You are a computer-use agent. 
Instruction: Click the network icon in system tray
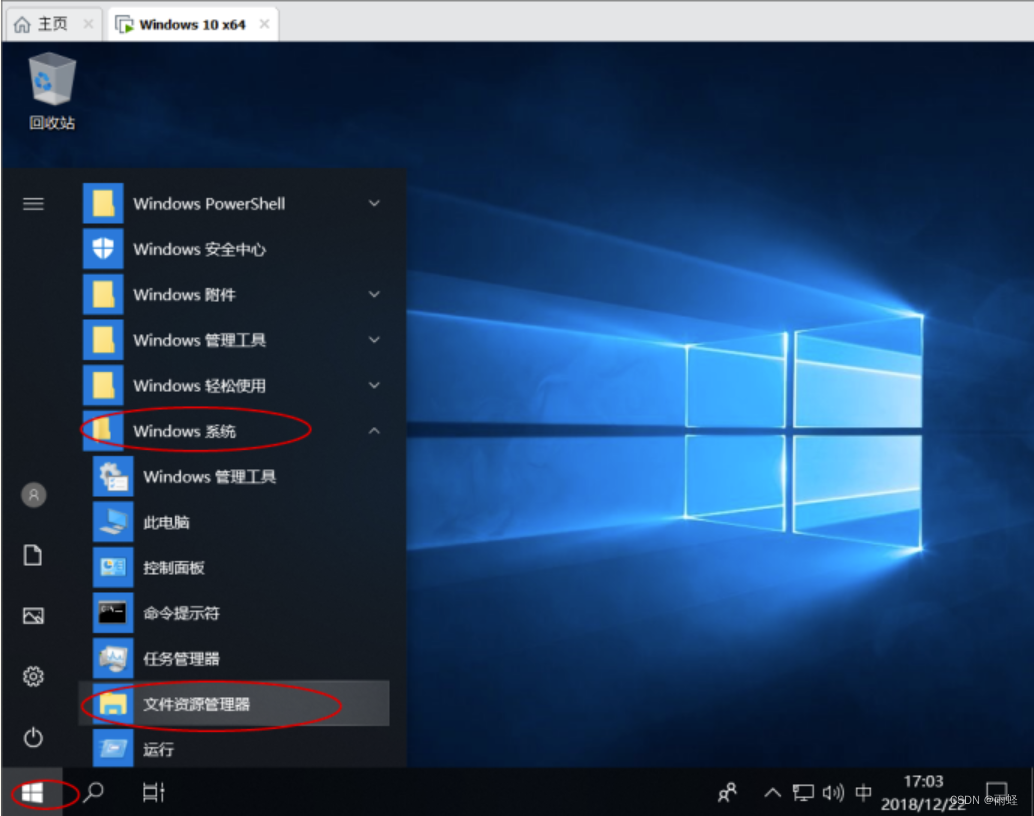point(803,792)
